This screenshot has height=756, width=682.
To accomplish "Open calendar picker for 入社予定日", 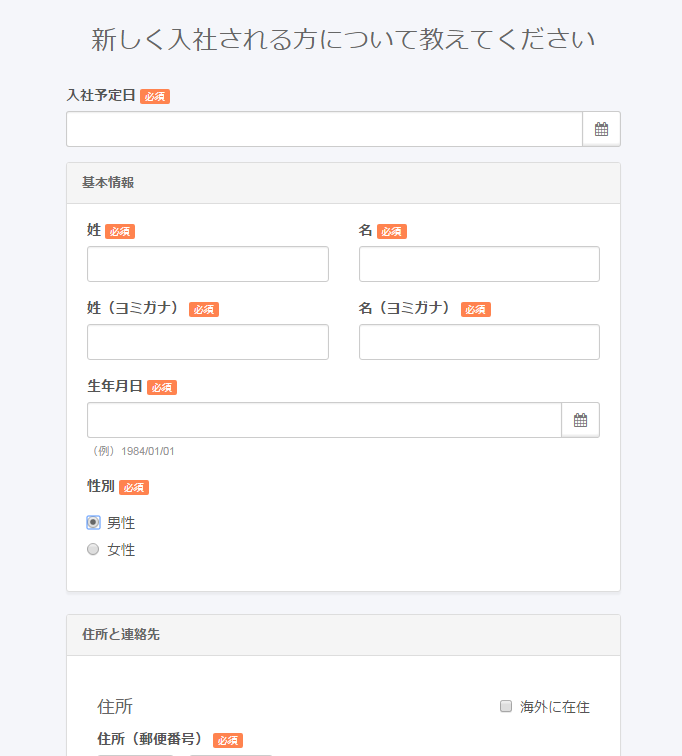I will [601, 129].
